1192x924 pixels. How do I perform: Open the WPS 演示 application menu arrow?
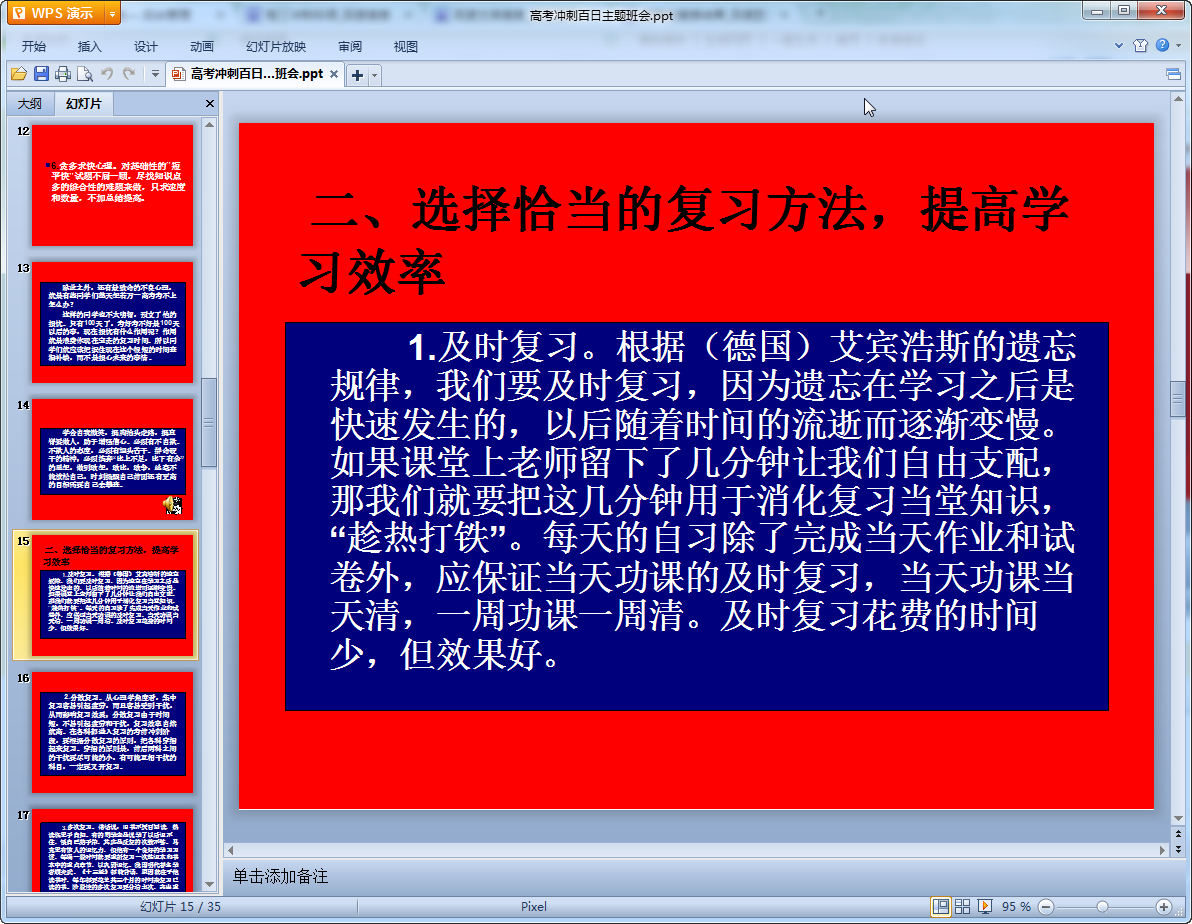pyautogui.click(x=113, y=14)
